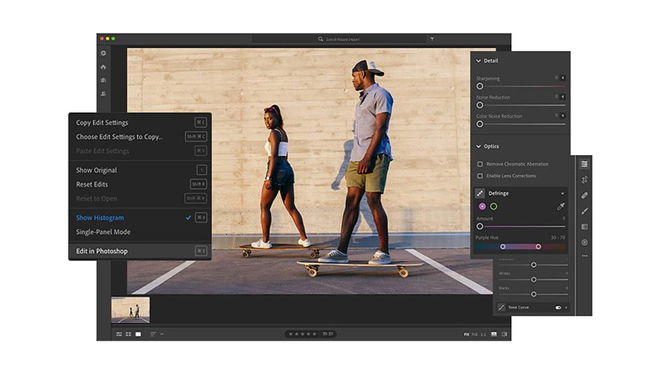Select the Crop and Rotate tool icon
Image resolution: width=660 pixels, height=371 pixels.
[x=584, y=180]
